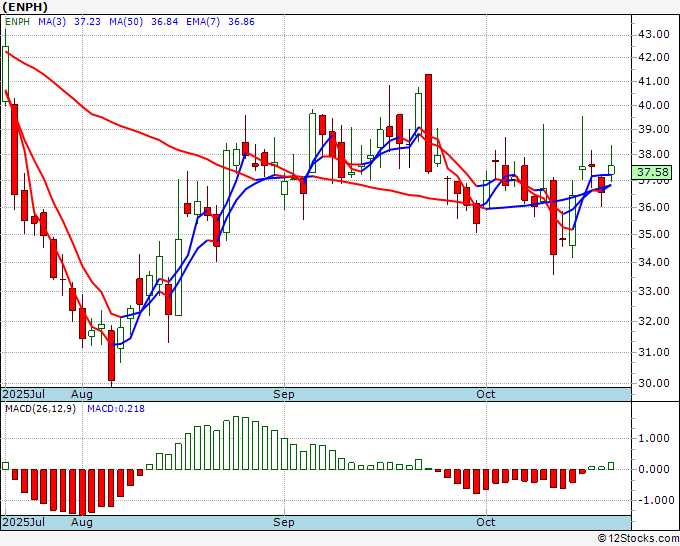This screenshot has width=680, height=546.
Task: Click the (ENPH) chart title
Action: click(24, 8)
